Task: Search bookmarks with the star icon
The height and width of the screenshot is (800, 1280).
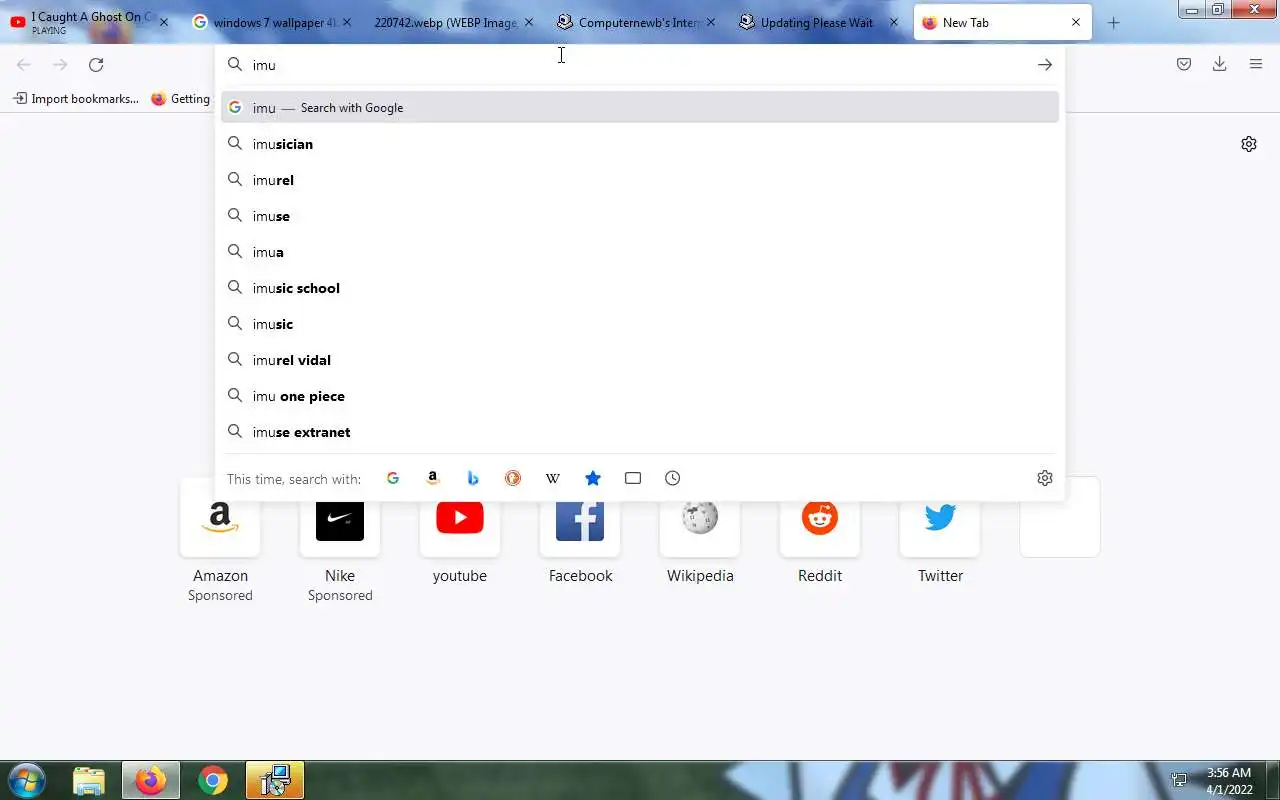Action: (x=593, y=478)
